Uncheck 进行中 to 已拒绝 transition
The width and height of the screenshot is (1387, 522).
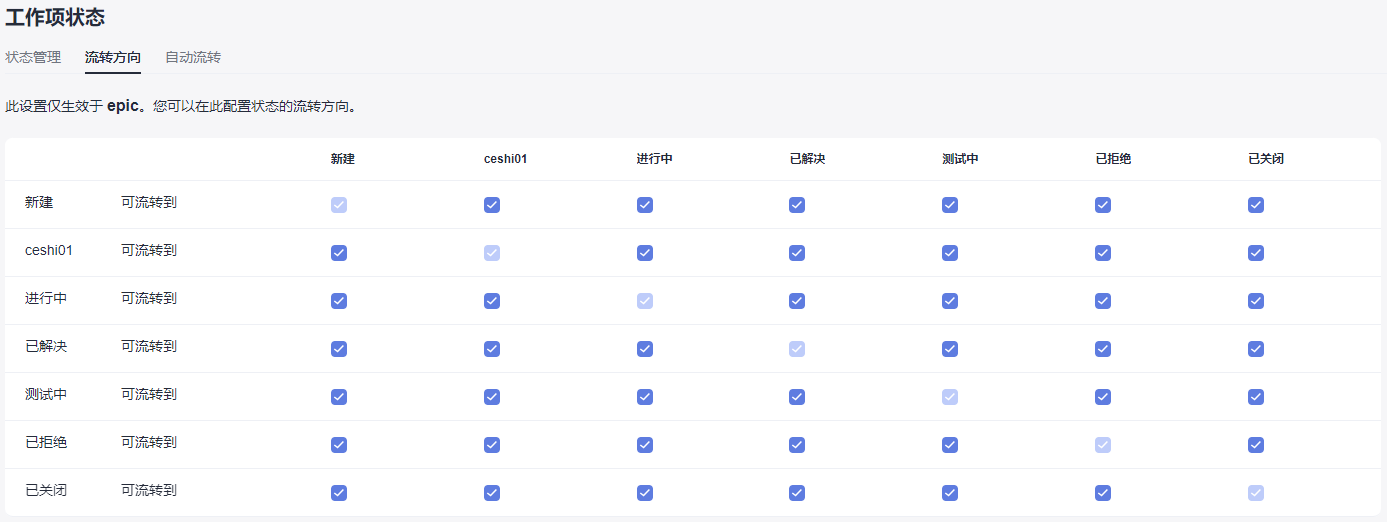pos(1103,301)
